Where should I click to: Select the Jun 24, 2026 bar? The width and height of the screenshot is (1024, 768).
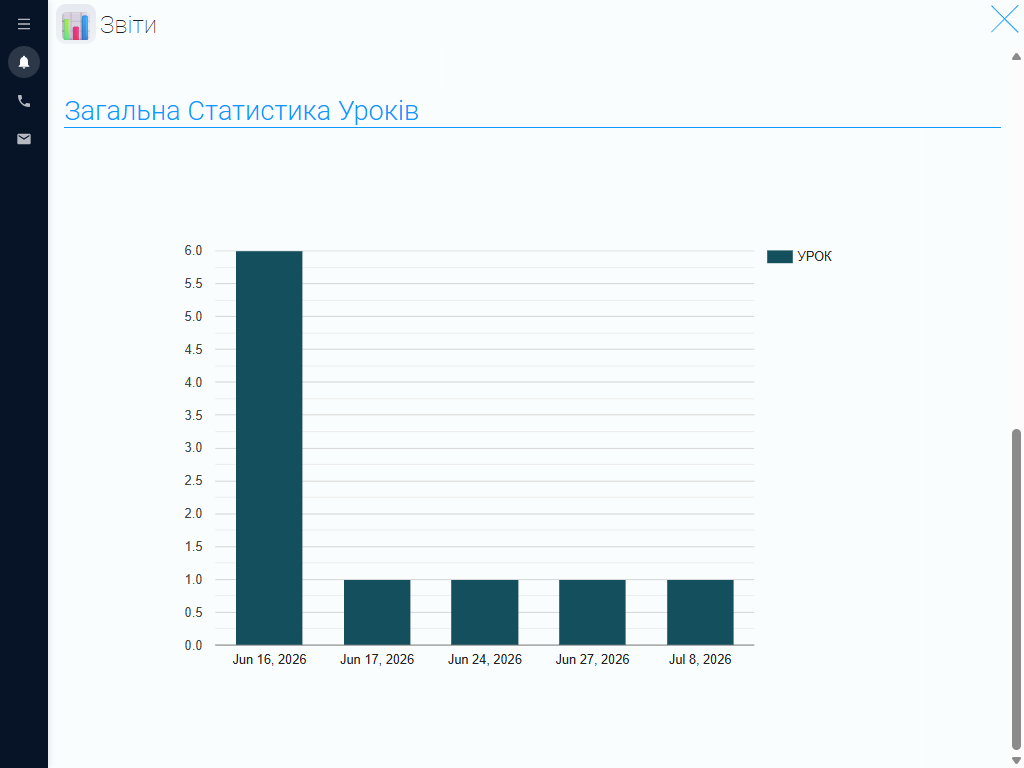pos(485,613)
